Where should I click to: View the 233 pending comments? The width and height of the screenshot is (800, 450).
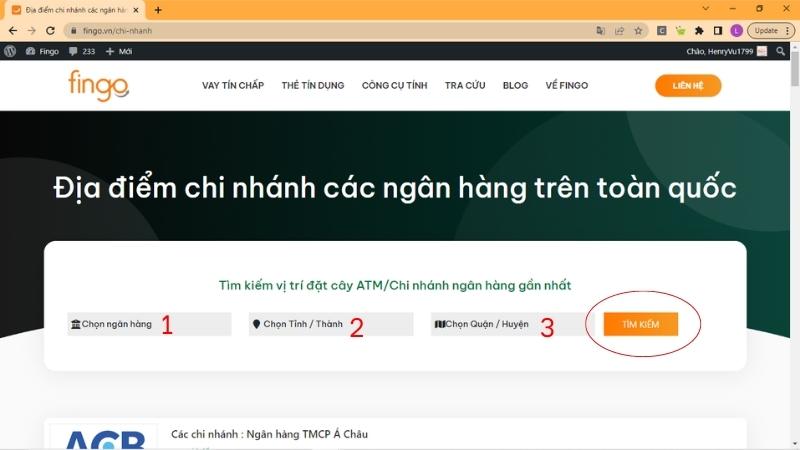click(82, 51)
